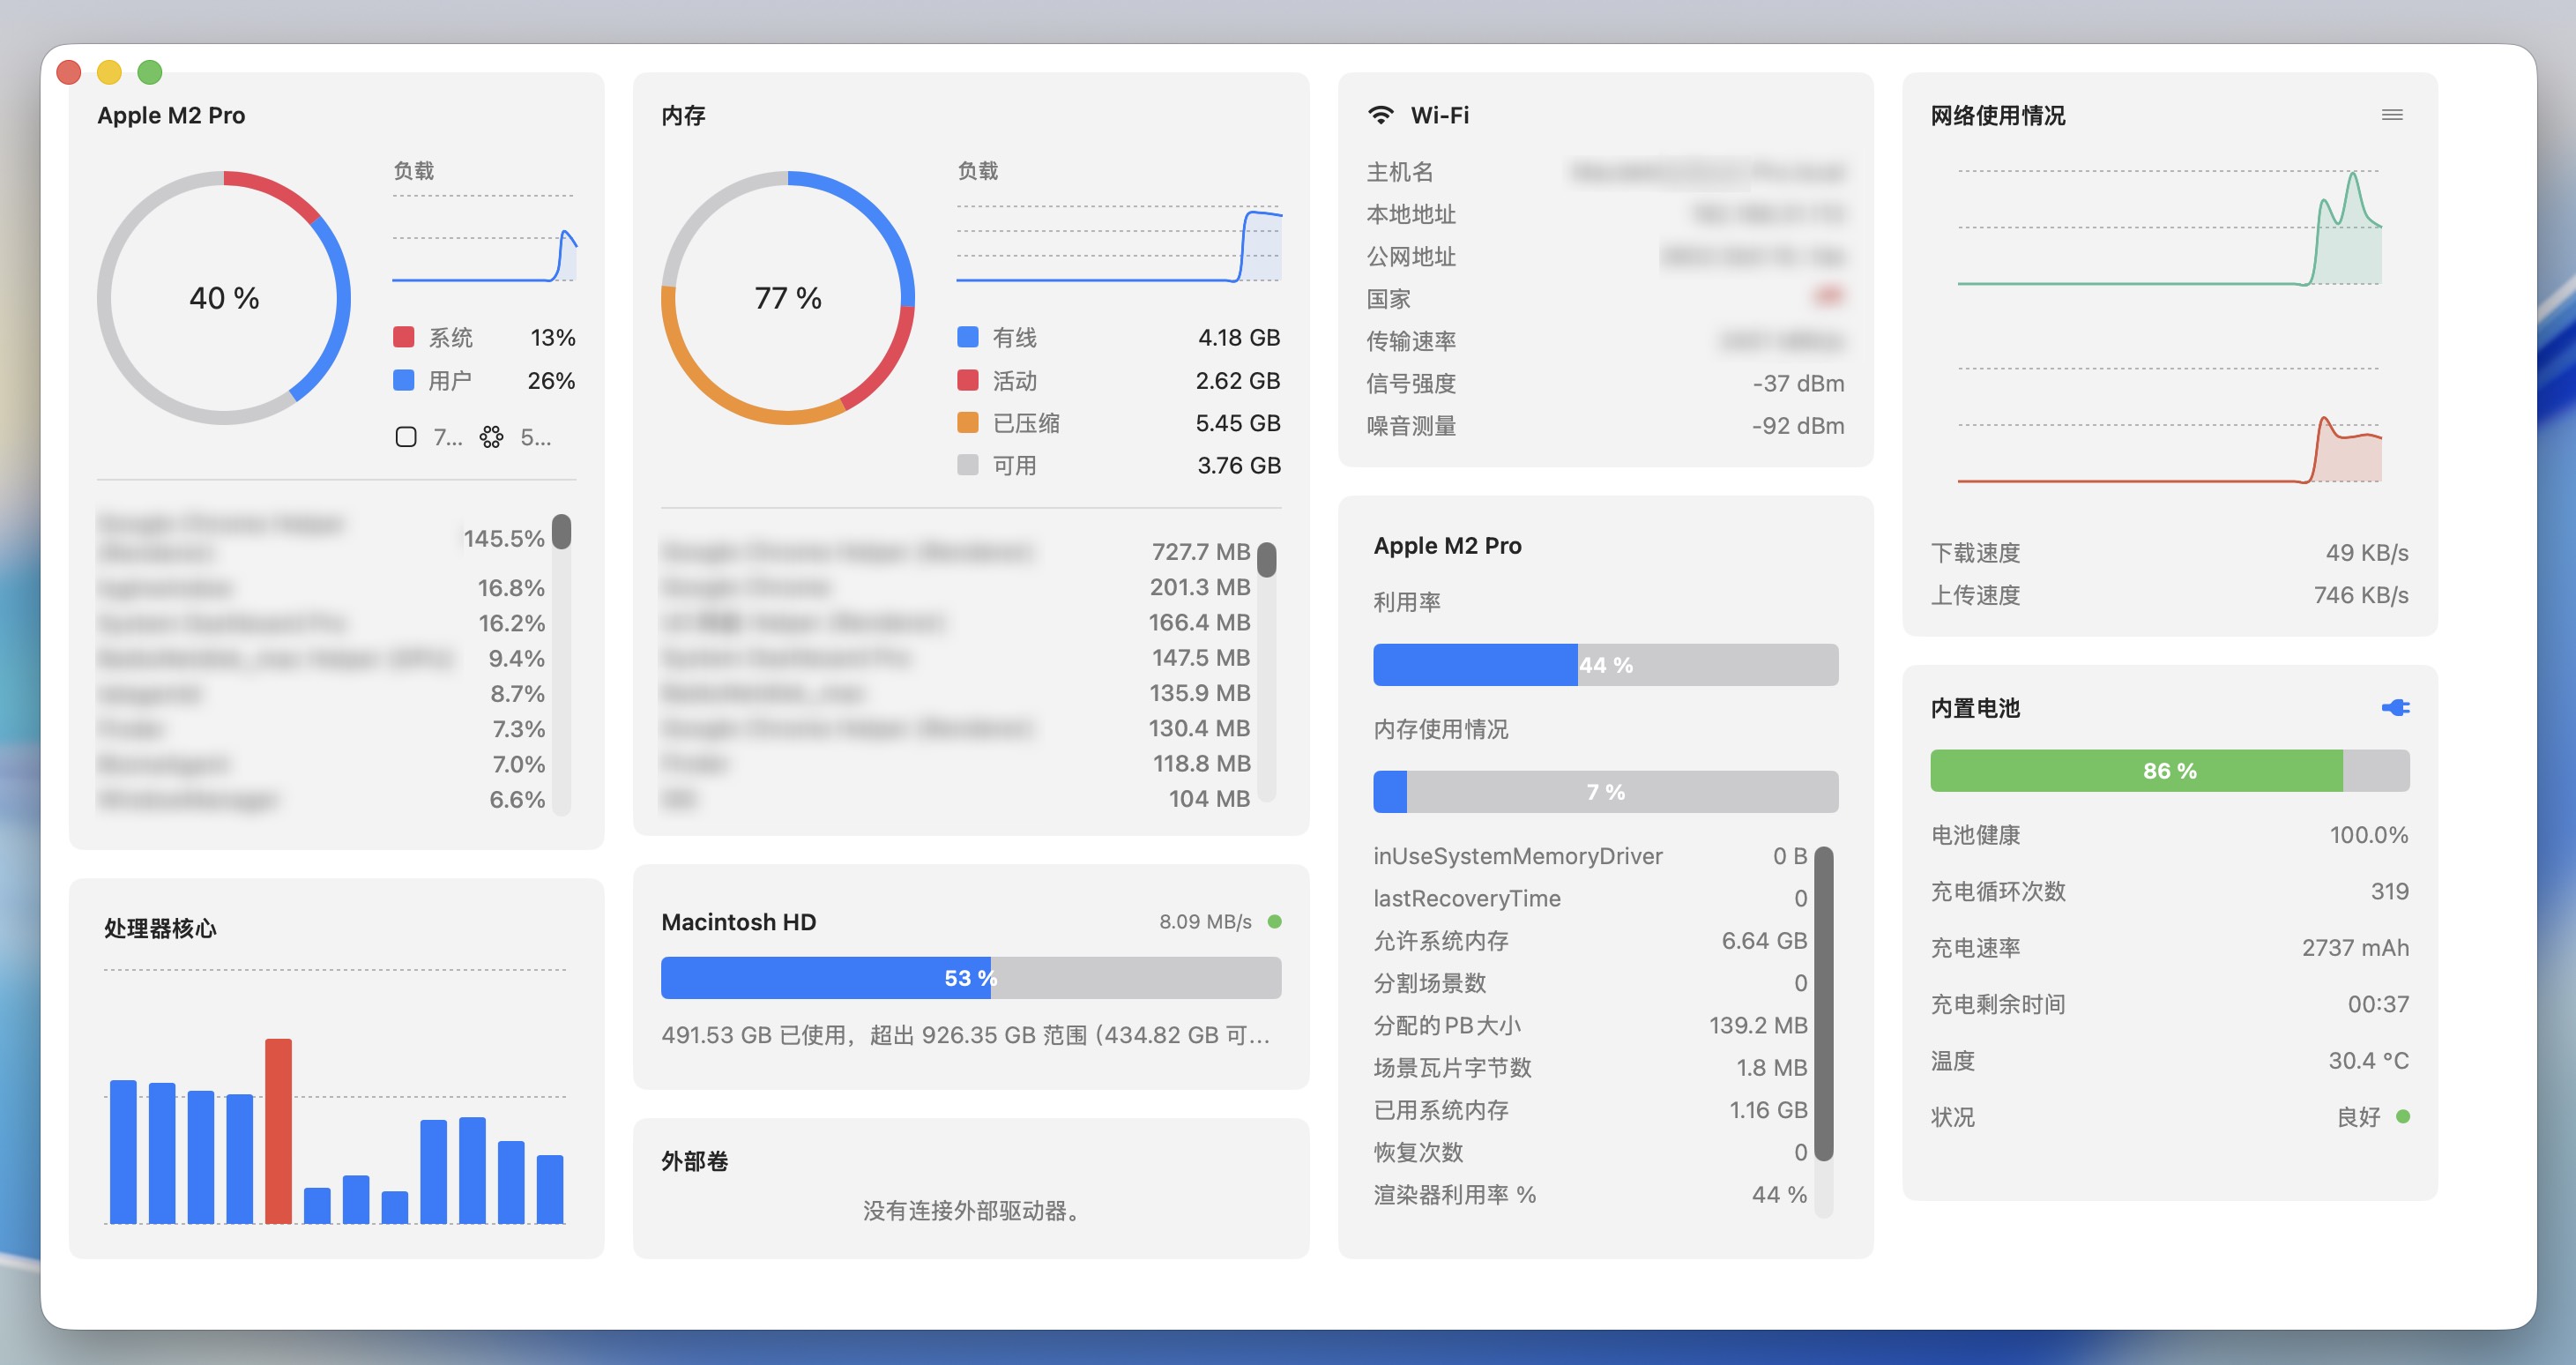Click the CPU process list scrollbar
The image size is (2576, 1365).
point(561,533)
